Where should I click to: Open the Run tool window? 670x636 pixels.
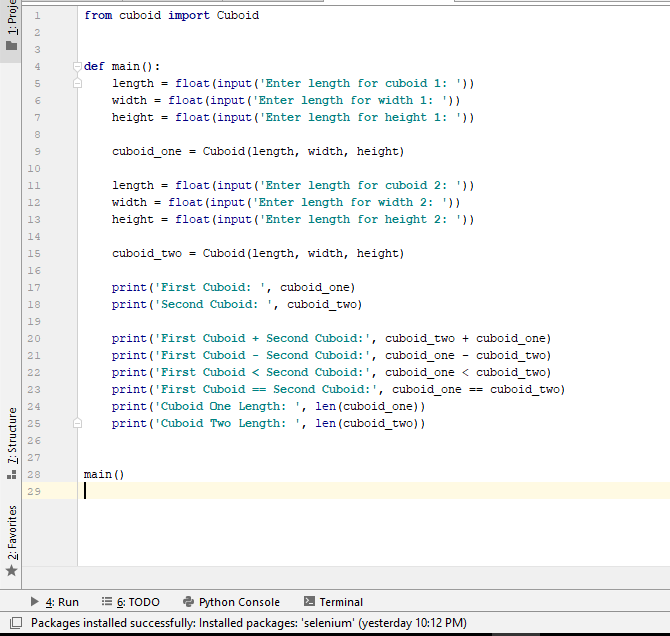point(55,602)
